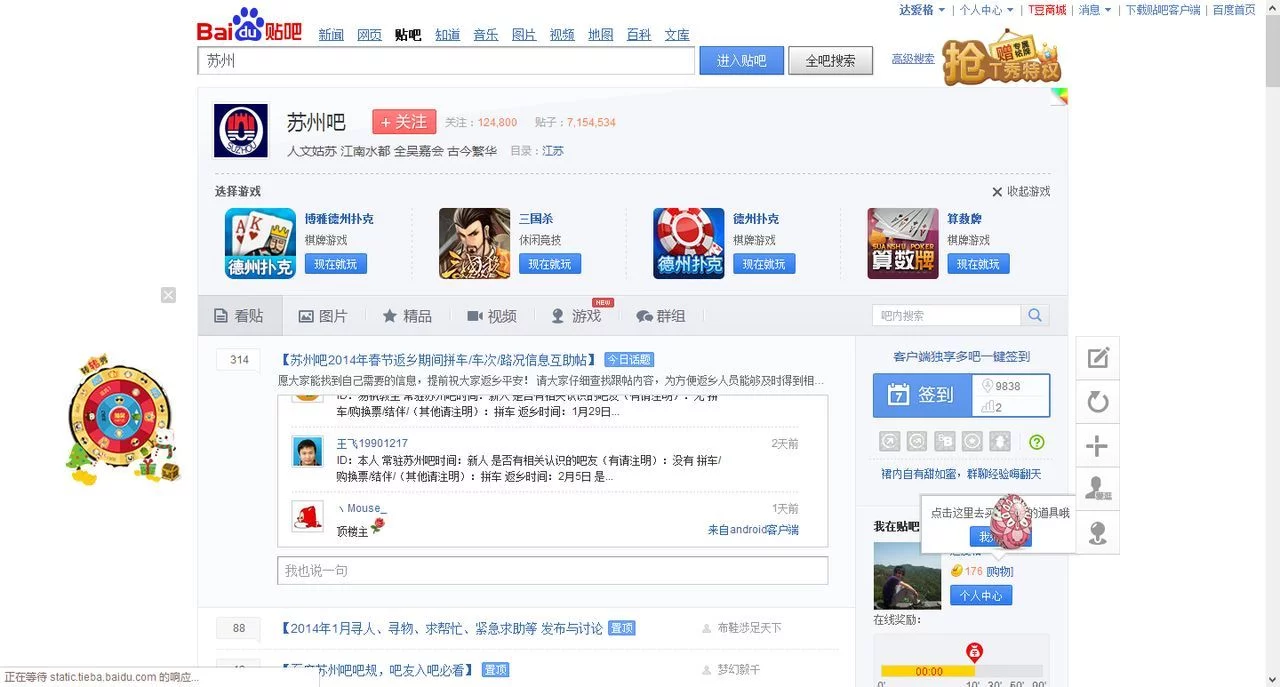Expand the 达爱格 username dropdown
Screen dimensions: 1280x687
click(921, 10)
